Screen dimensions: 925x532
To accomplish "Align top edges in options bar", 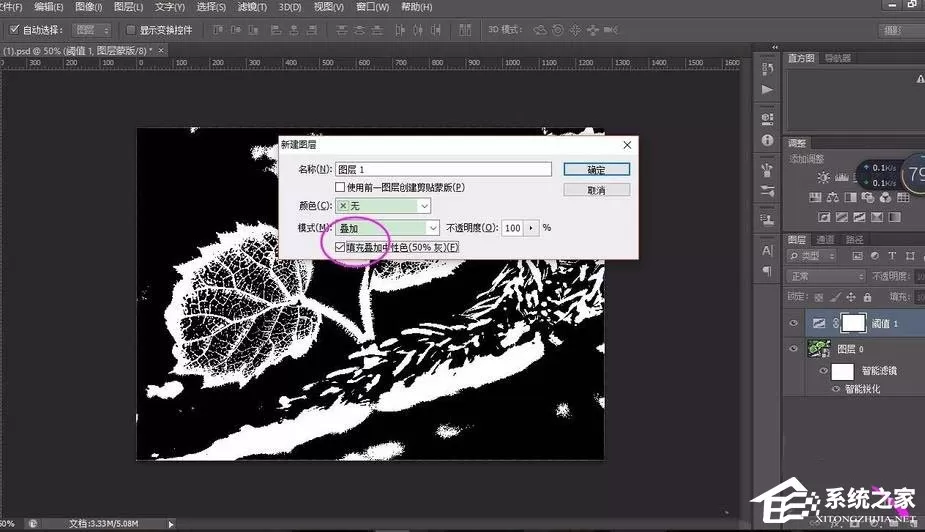I will (x=218, y=29).
